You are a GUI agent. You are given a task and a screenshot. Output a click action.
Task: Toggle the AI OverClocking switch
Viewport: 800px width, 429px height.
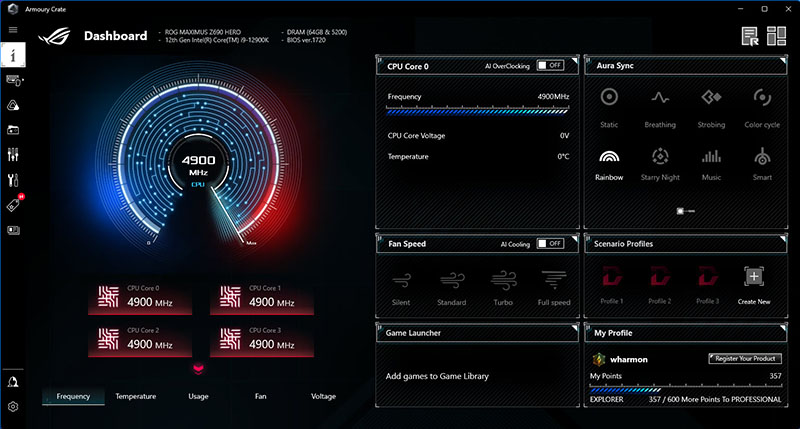551,65
